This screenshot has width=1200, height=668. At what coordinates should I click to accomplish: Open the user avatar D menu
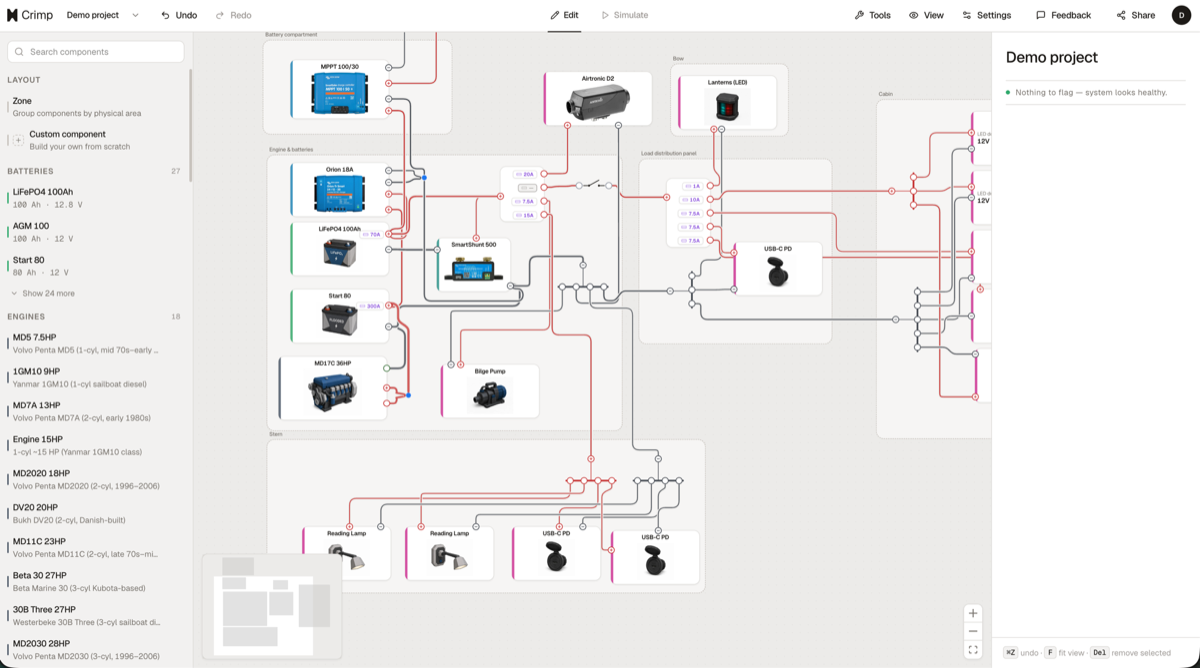point(1179,15)
